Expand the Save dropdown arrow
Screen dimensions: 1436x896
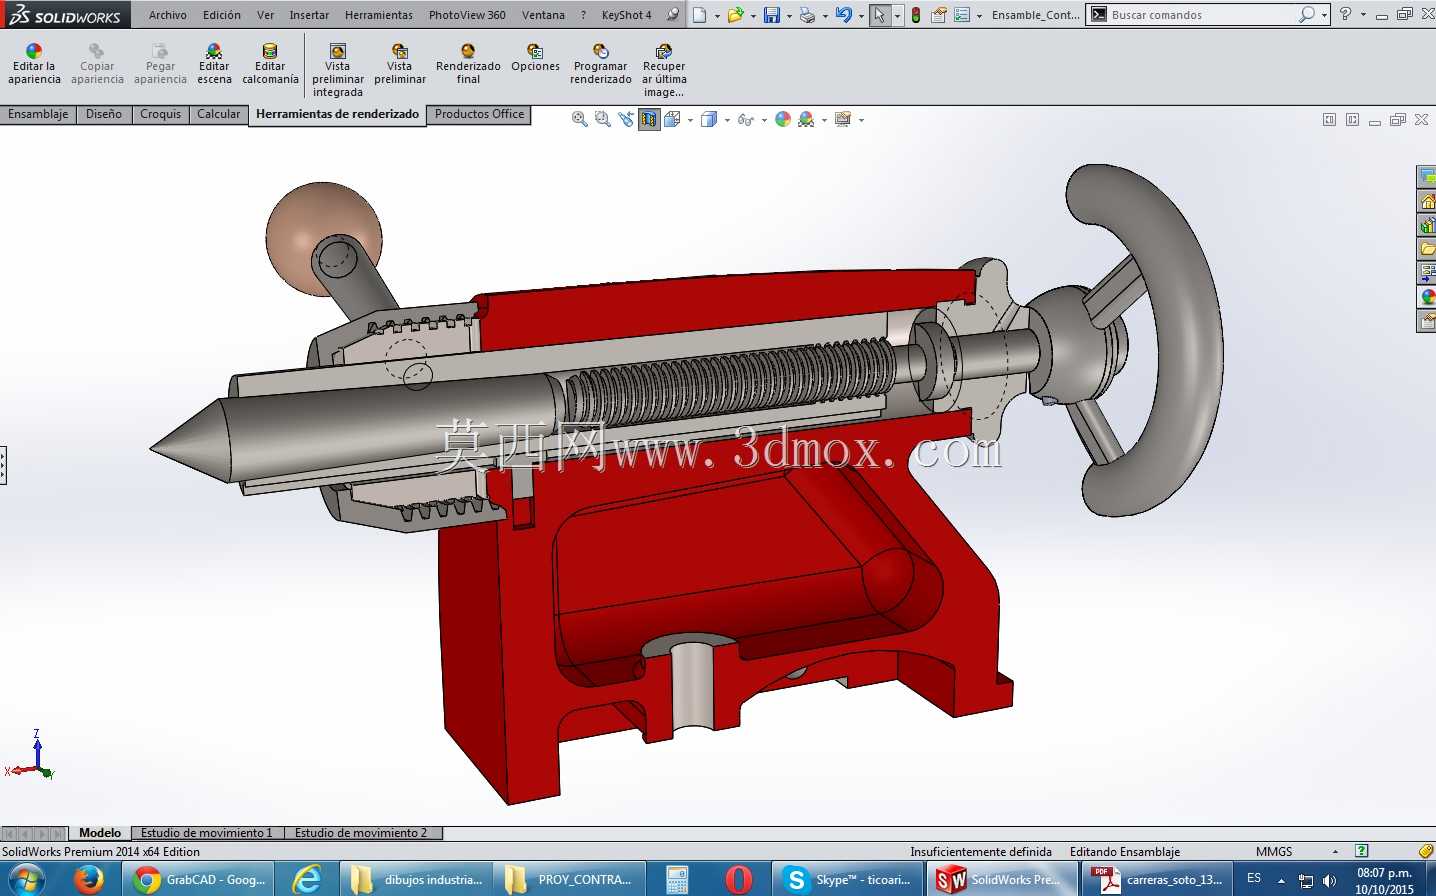point(789,16)
